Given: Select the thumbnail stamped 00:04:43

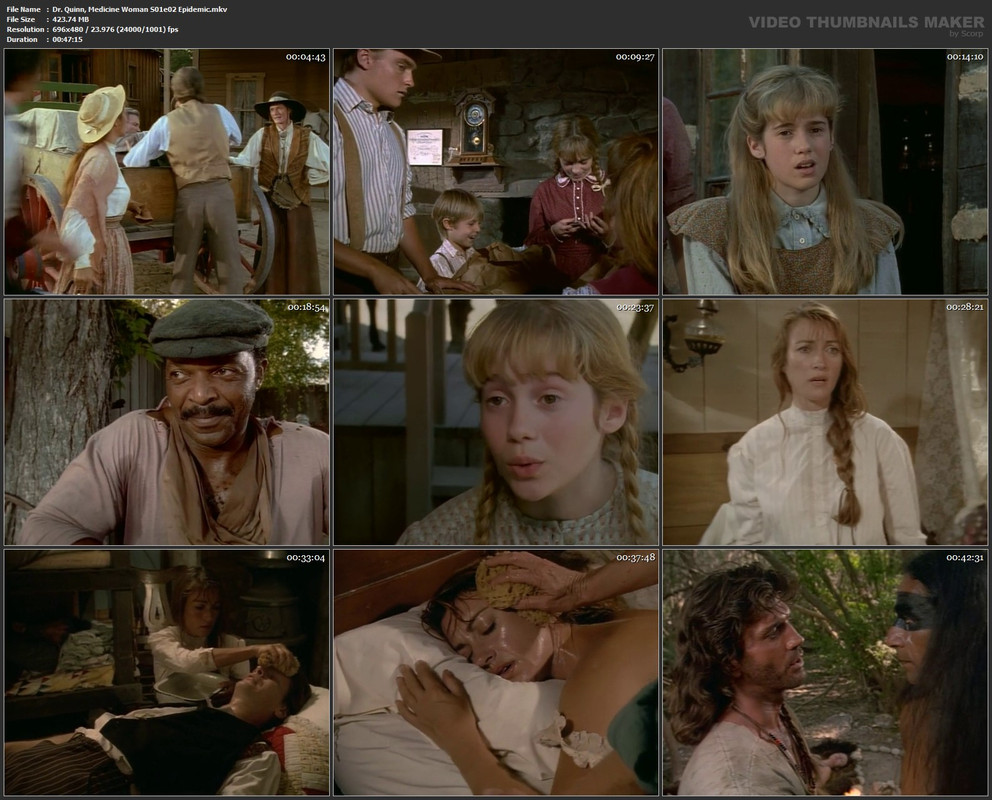Looking at the screenshot, I should click(x=166, y=172).
